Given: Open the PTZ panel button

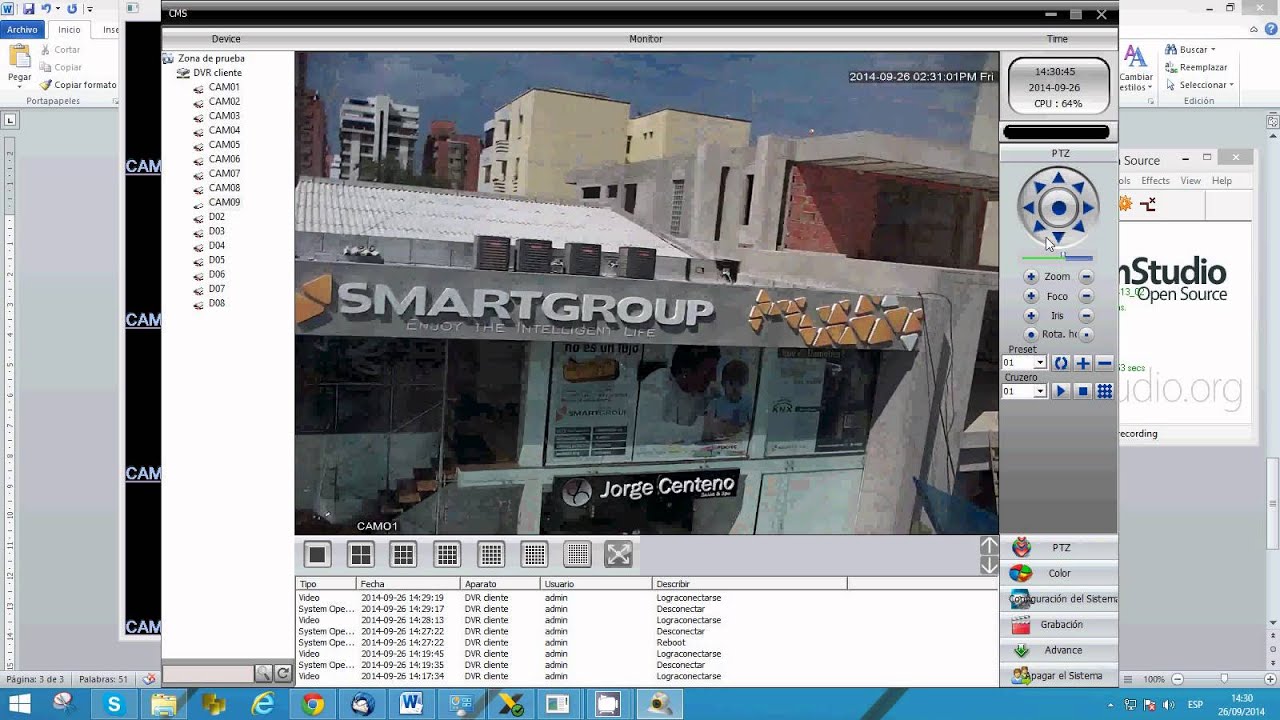Looking at the screenshot, I should [1059, 548].
